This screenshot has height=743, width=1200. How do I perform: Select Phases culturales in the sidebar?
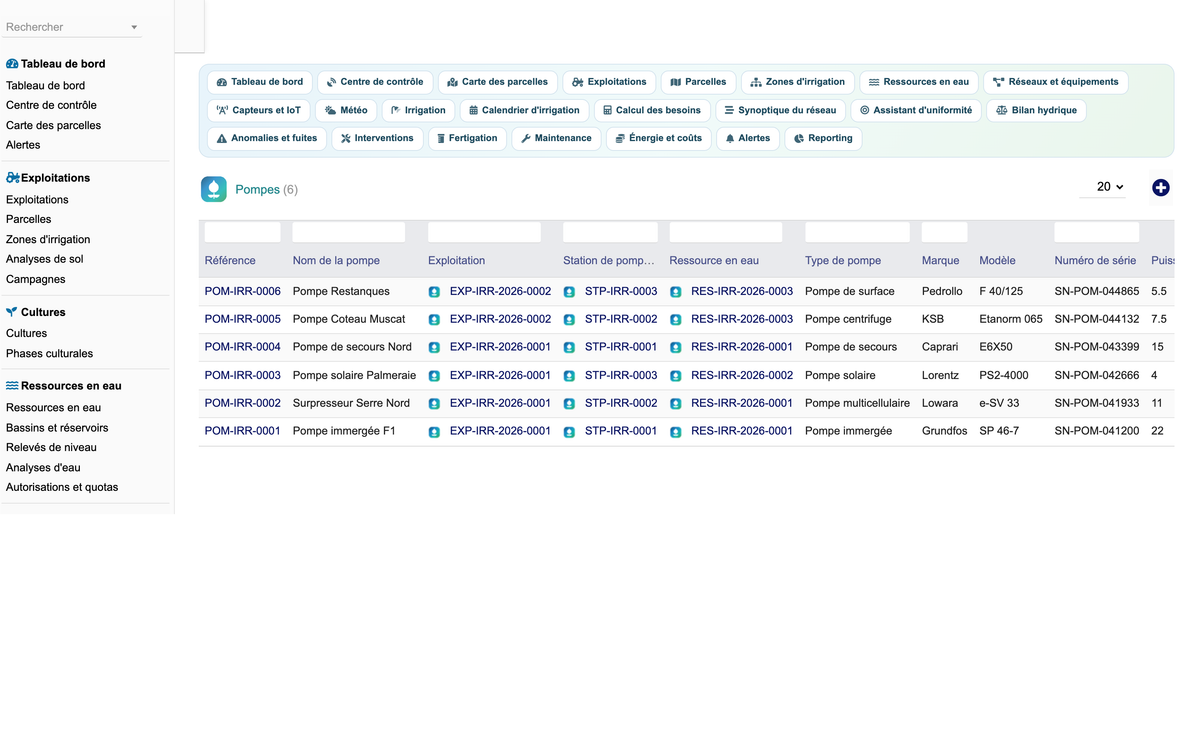click(49, 354)
